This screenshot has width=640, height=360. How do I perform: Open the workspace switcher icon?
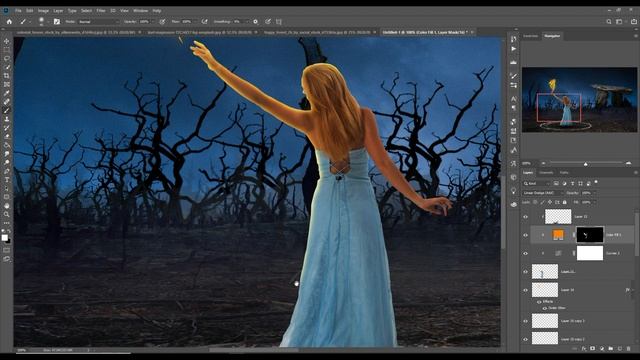point(619,22)
